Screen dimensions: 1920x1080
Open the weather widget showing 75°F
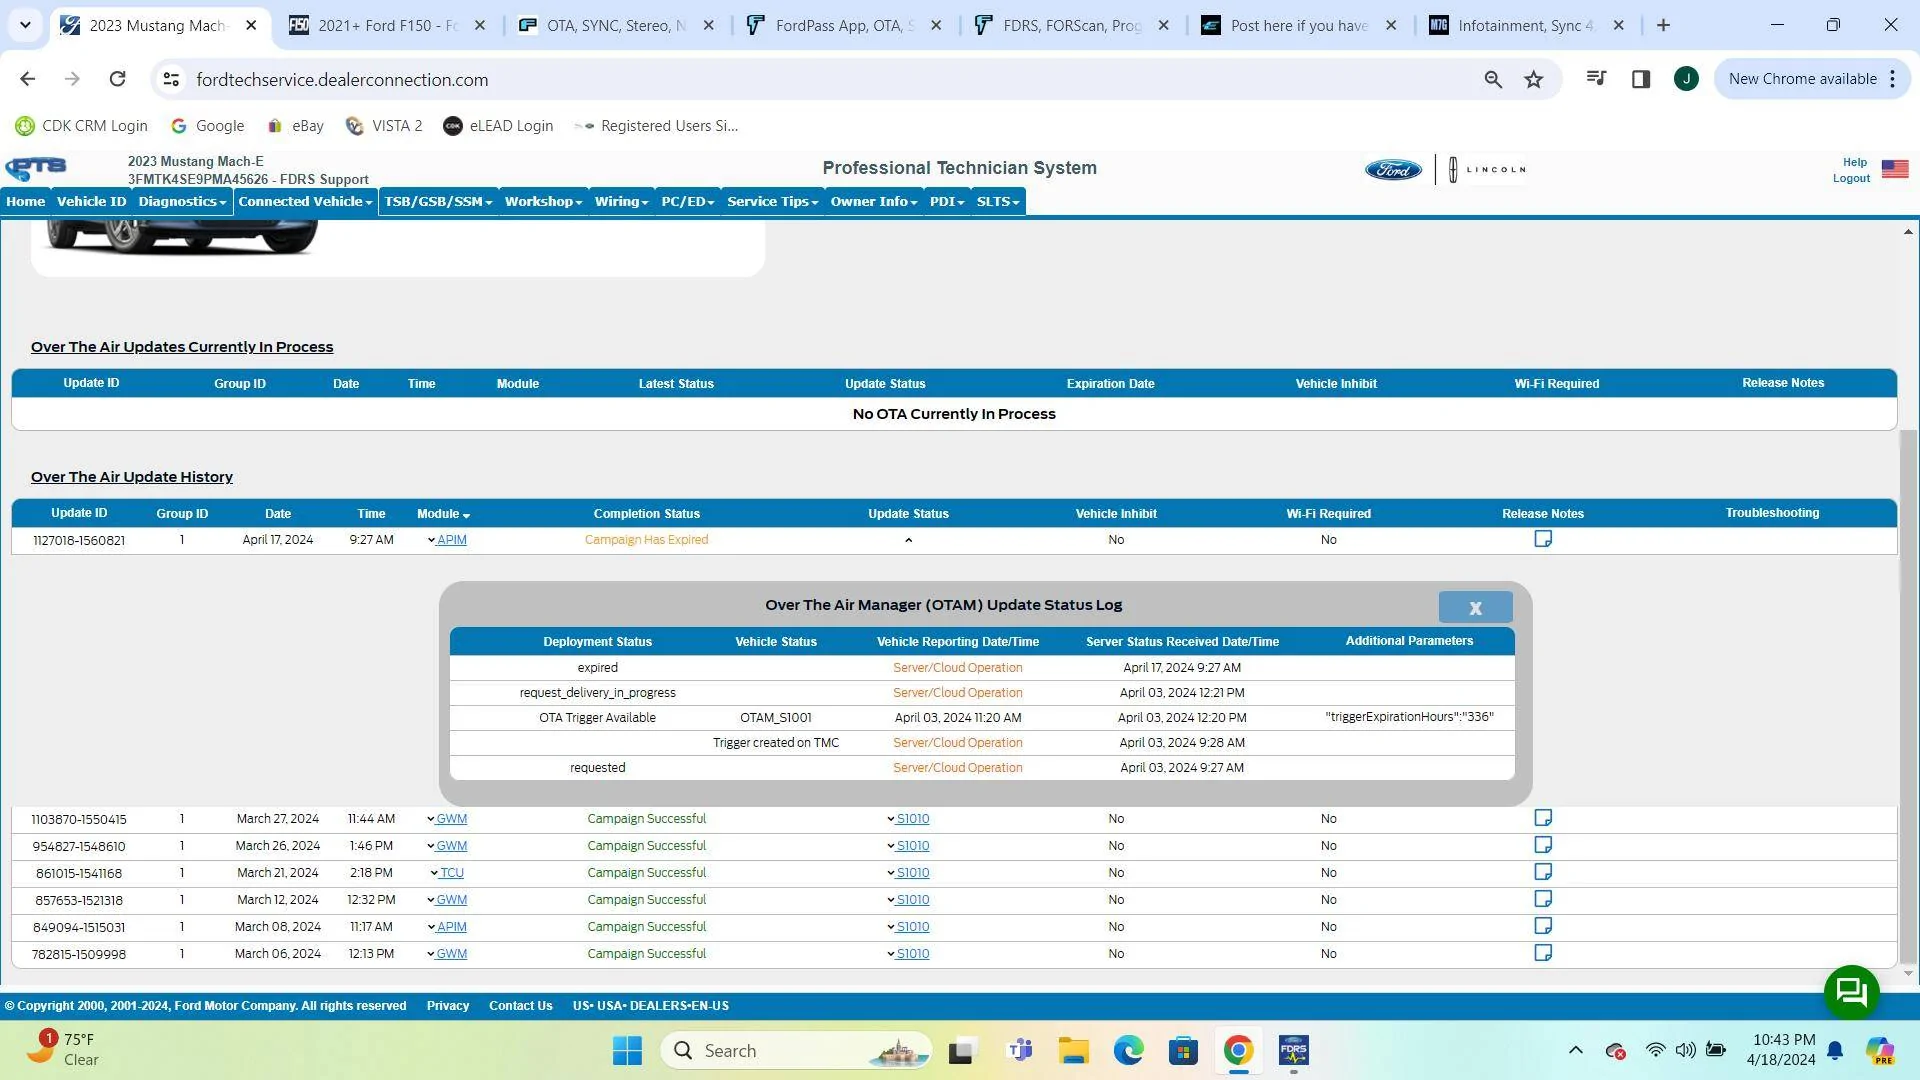64,1050
